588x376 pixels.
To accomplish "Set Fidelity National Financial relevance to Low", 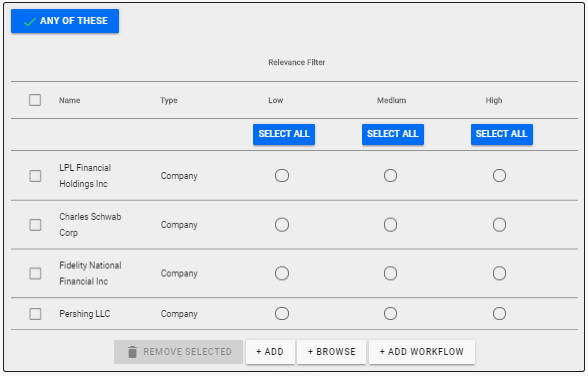I will point(282,273).
